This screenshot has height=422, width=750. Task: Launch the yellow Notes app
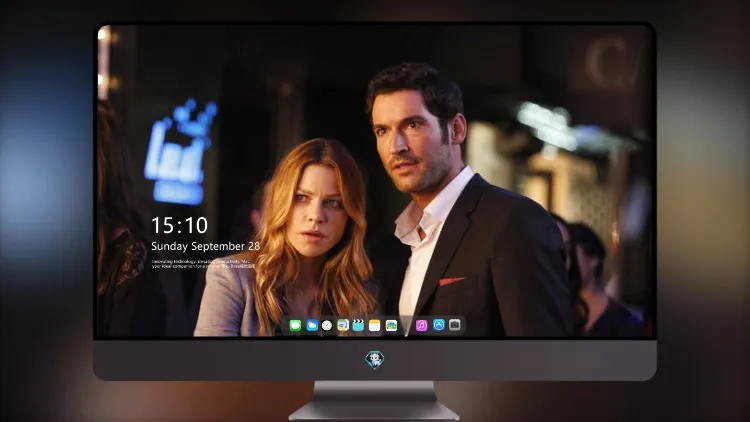pyautogui.click(x=375, y=325)
